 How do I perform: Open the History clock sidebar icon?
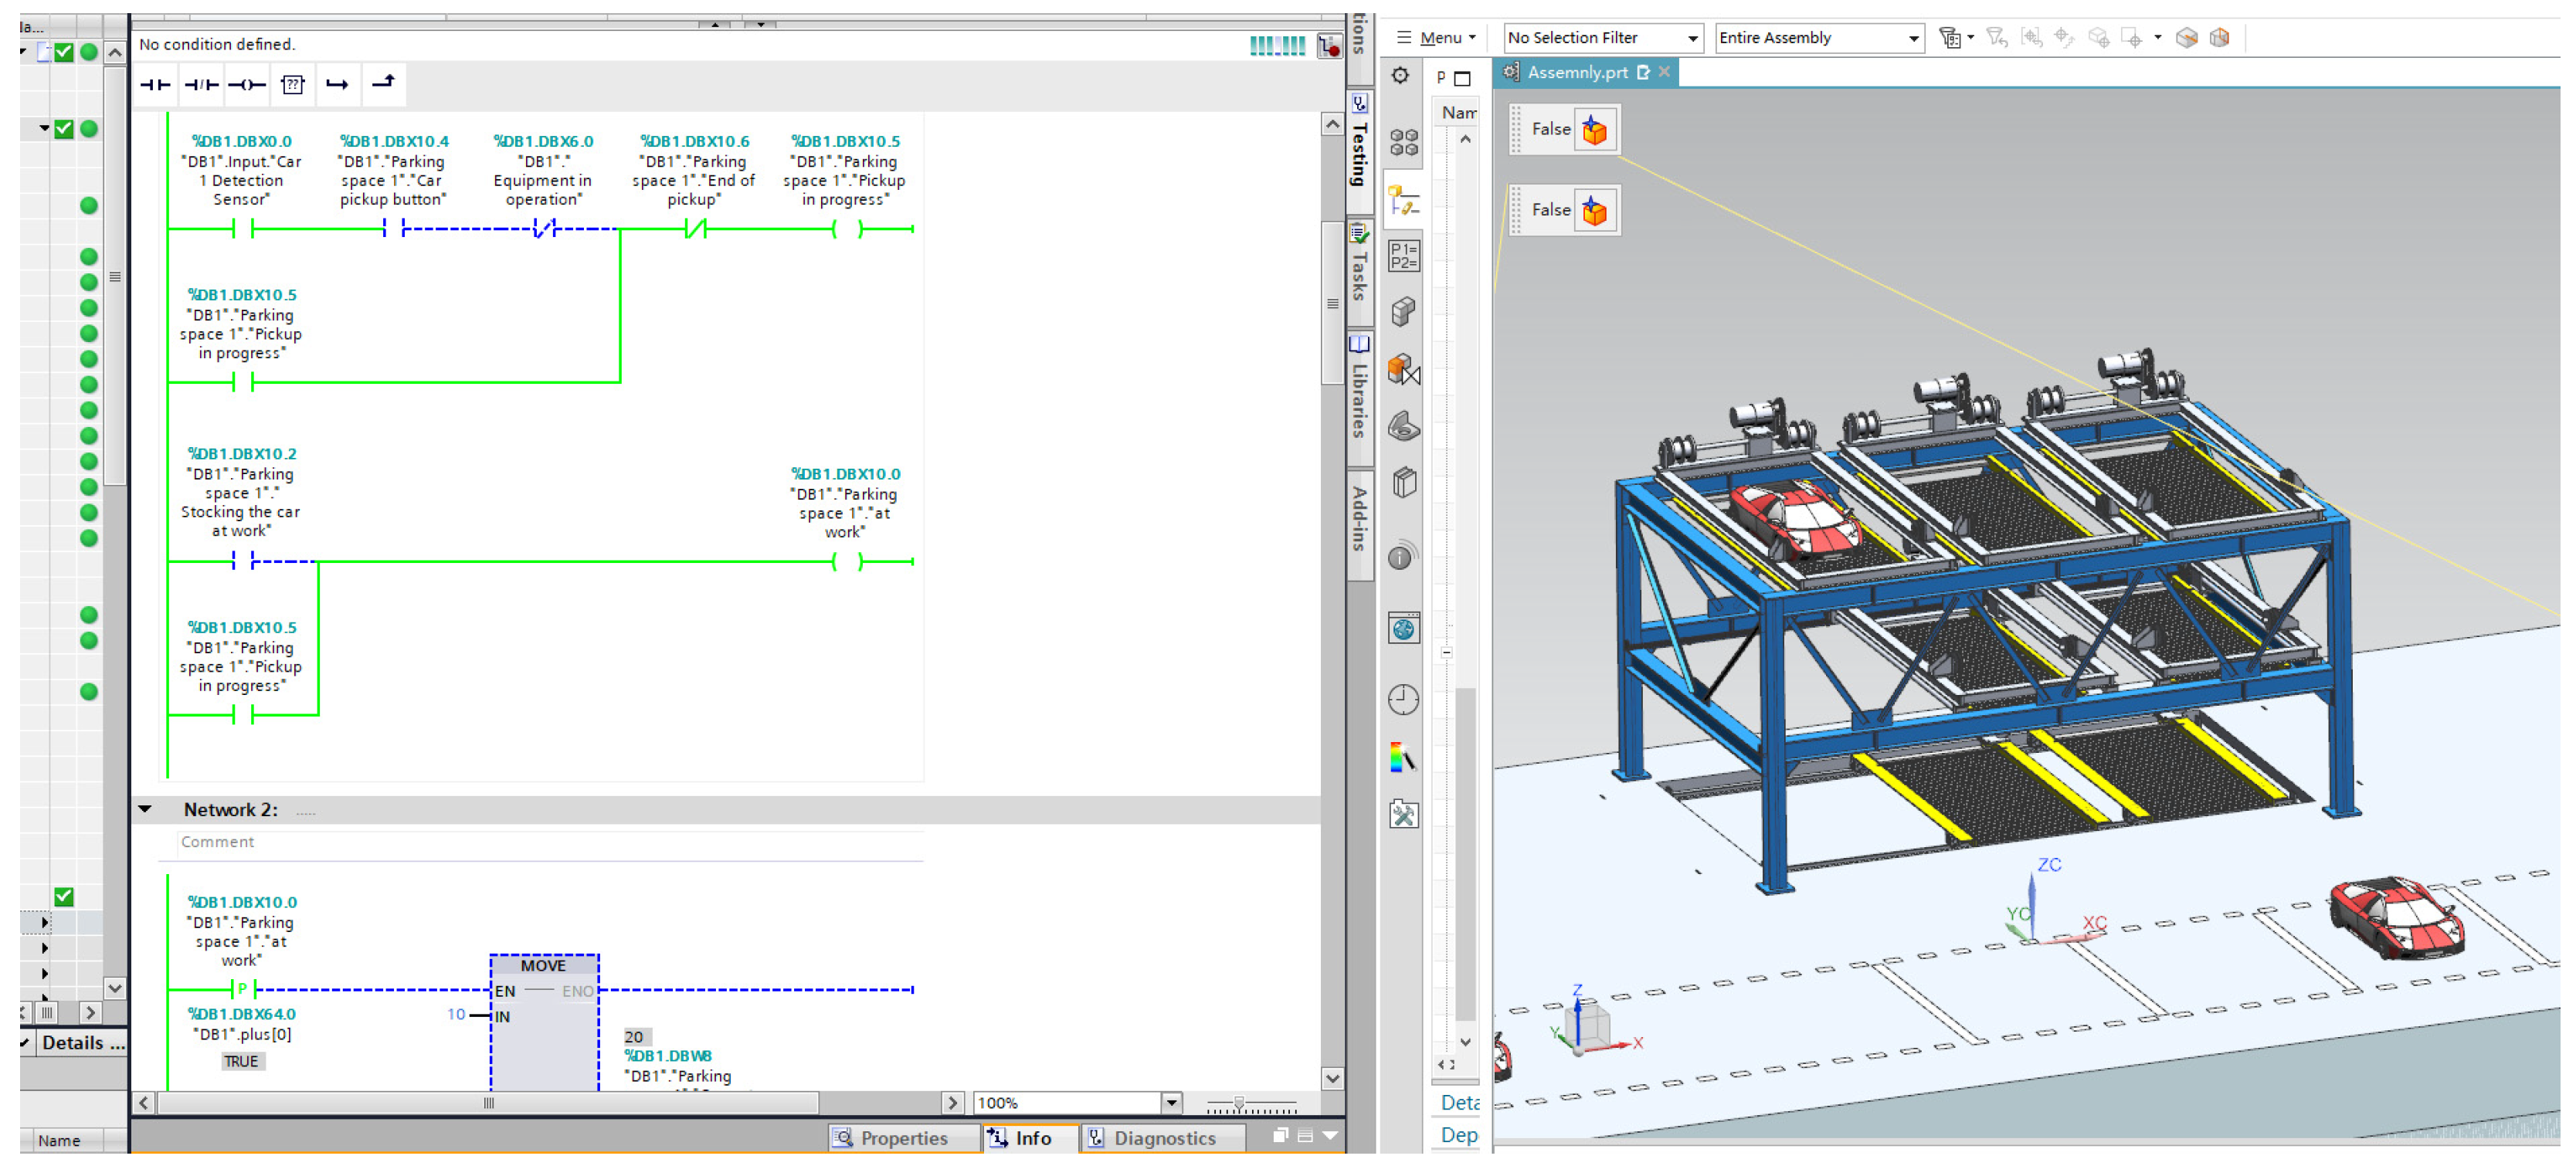(x=1403, y=699)
